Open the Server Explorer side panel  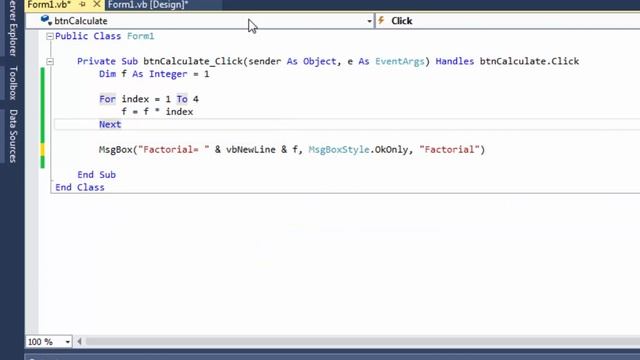13,28
